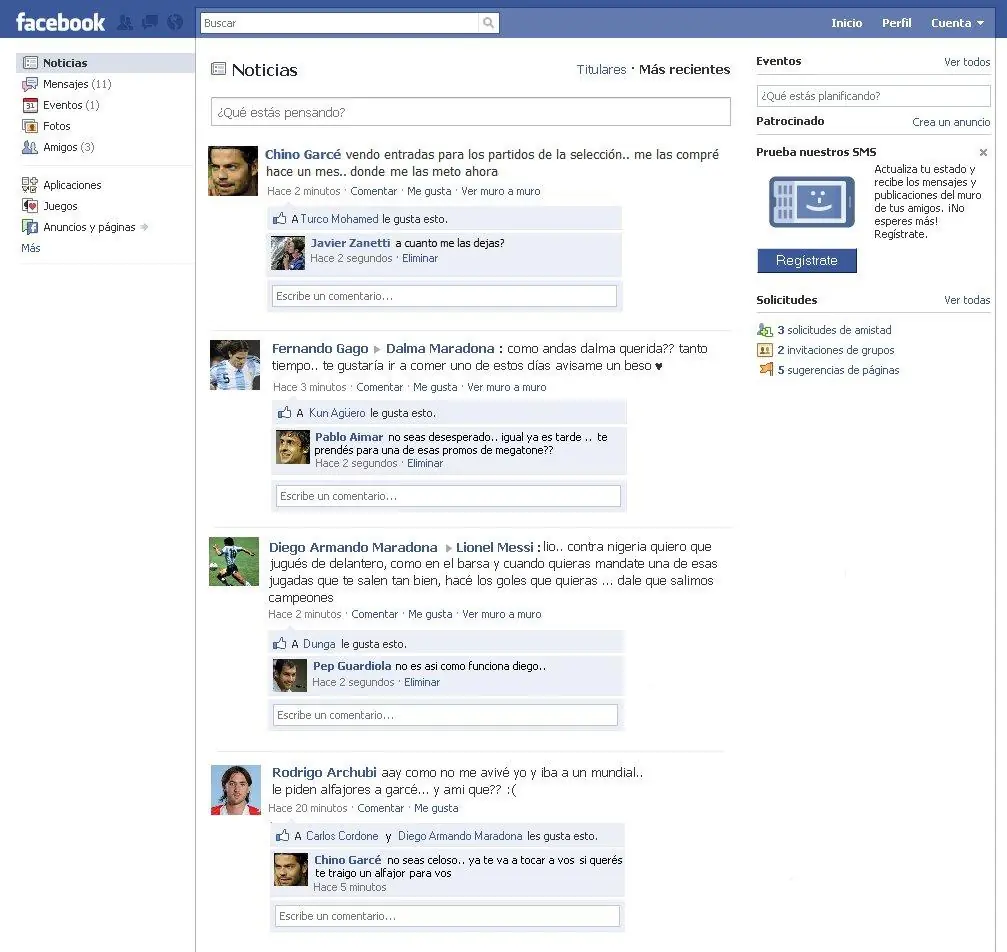The image size is (1007, 952).
Task: Open 3 solicitudes de amistad
Action: [x=834, y=330]
